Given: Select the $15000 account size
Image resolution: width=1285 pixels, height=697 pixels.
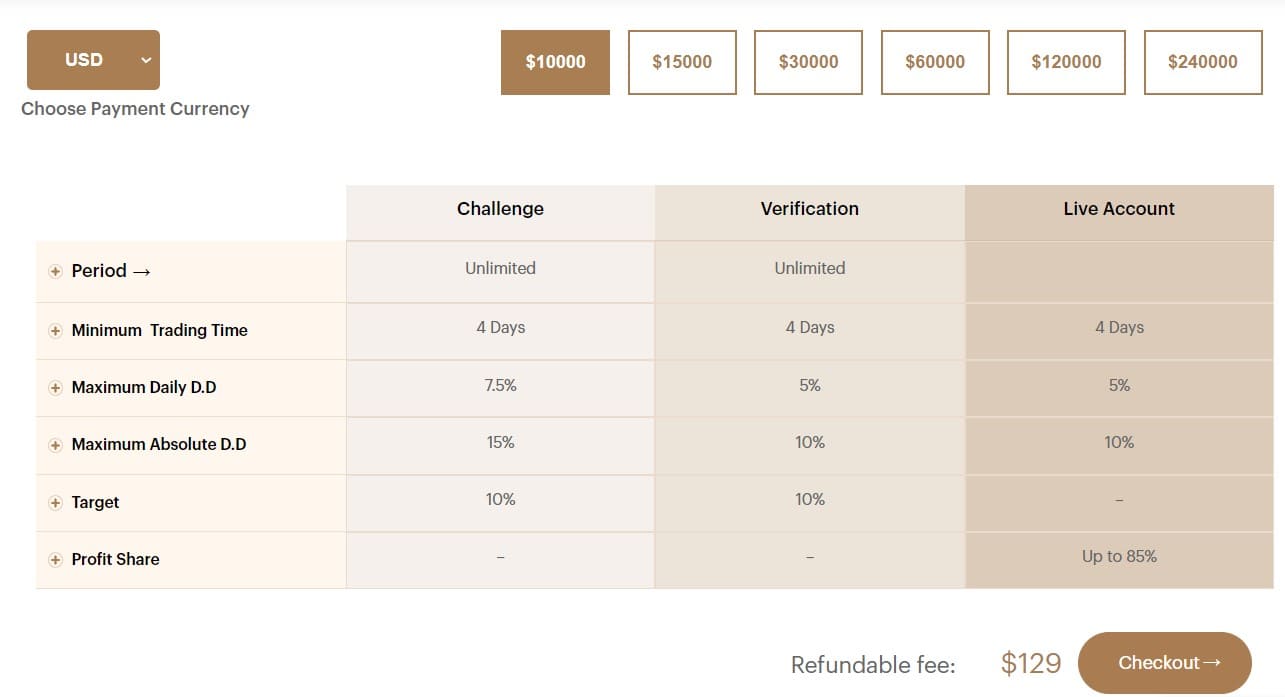Looking at the screenshot, I should [x=682, y=62].
